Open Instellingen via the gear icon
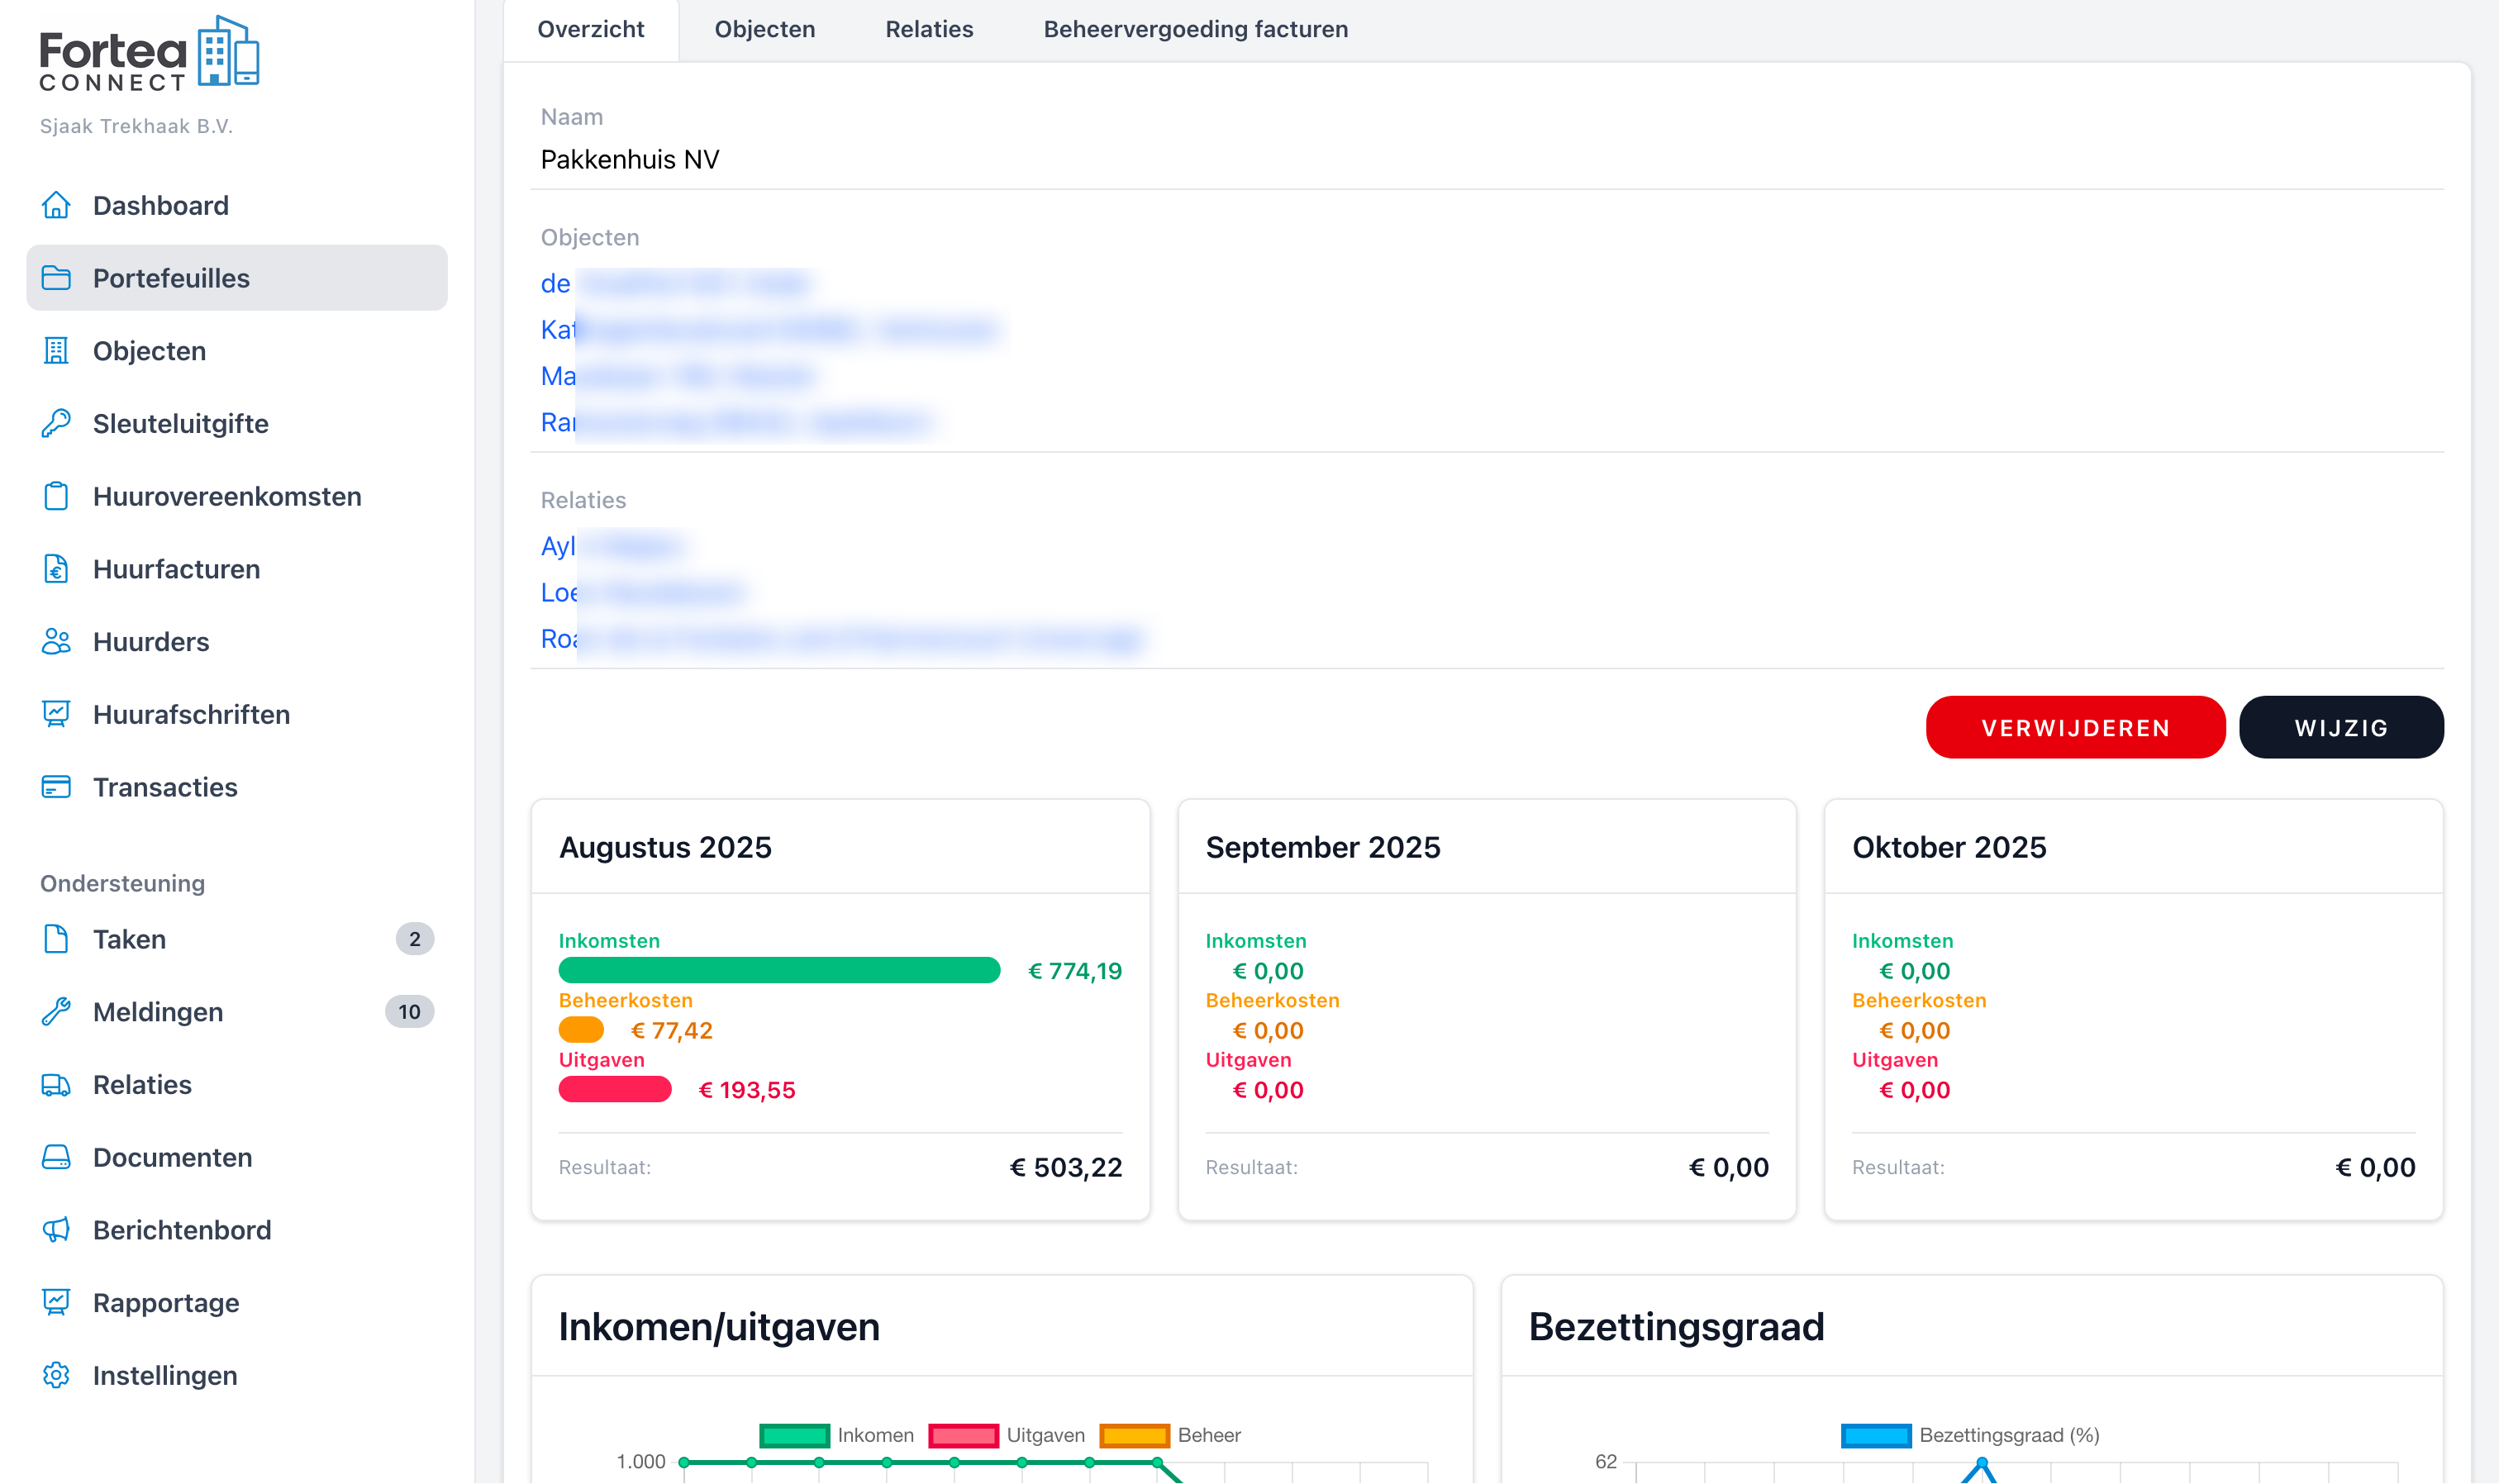 (56, 1375)
